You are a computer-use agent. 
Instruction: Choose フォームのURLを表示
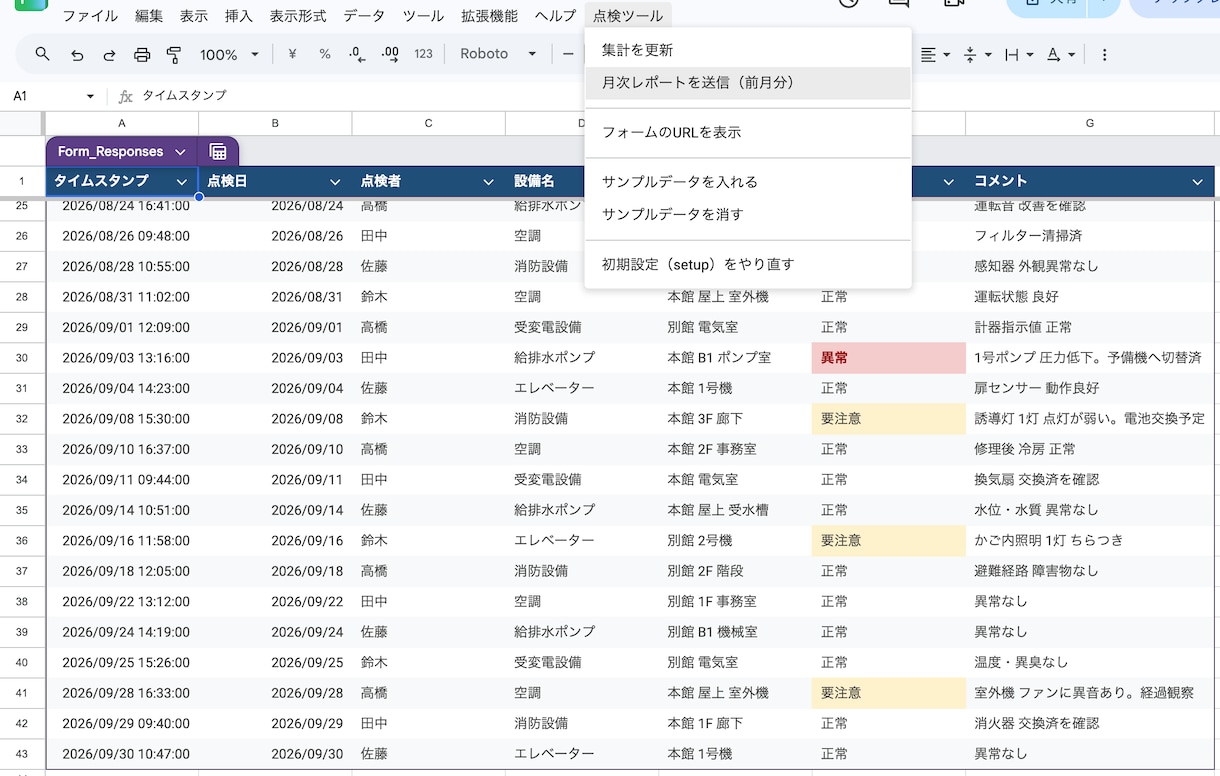(748, 132)
